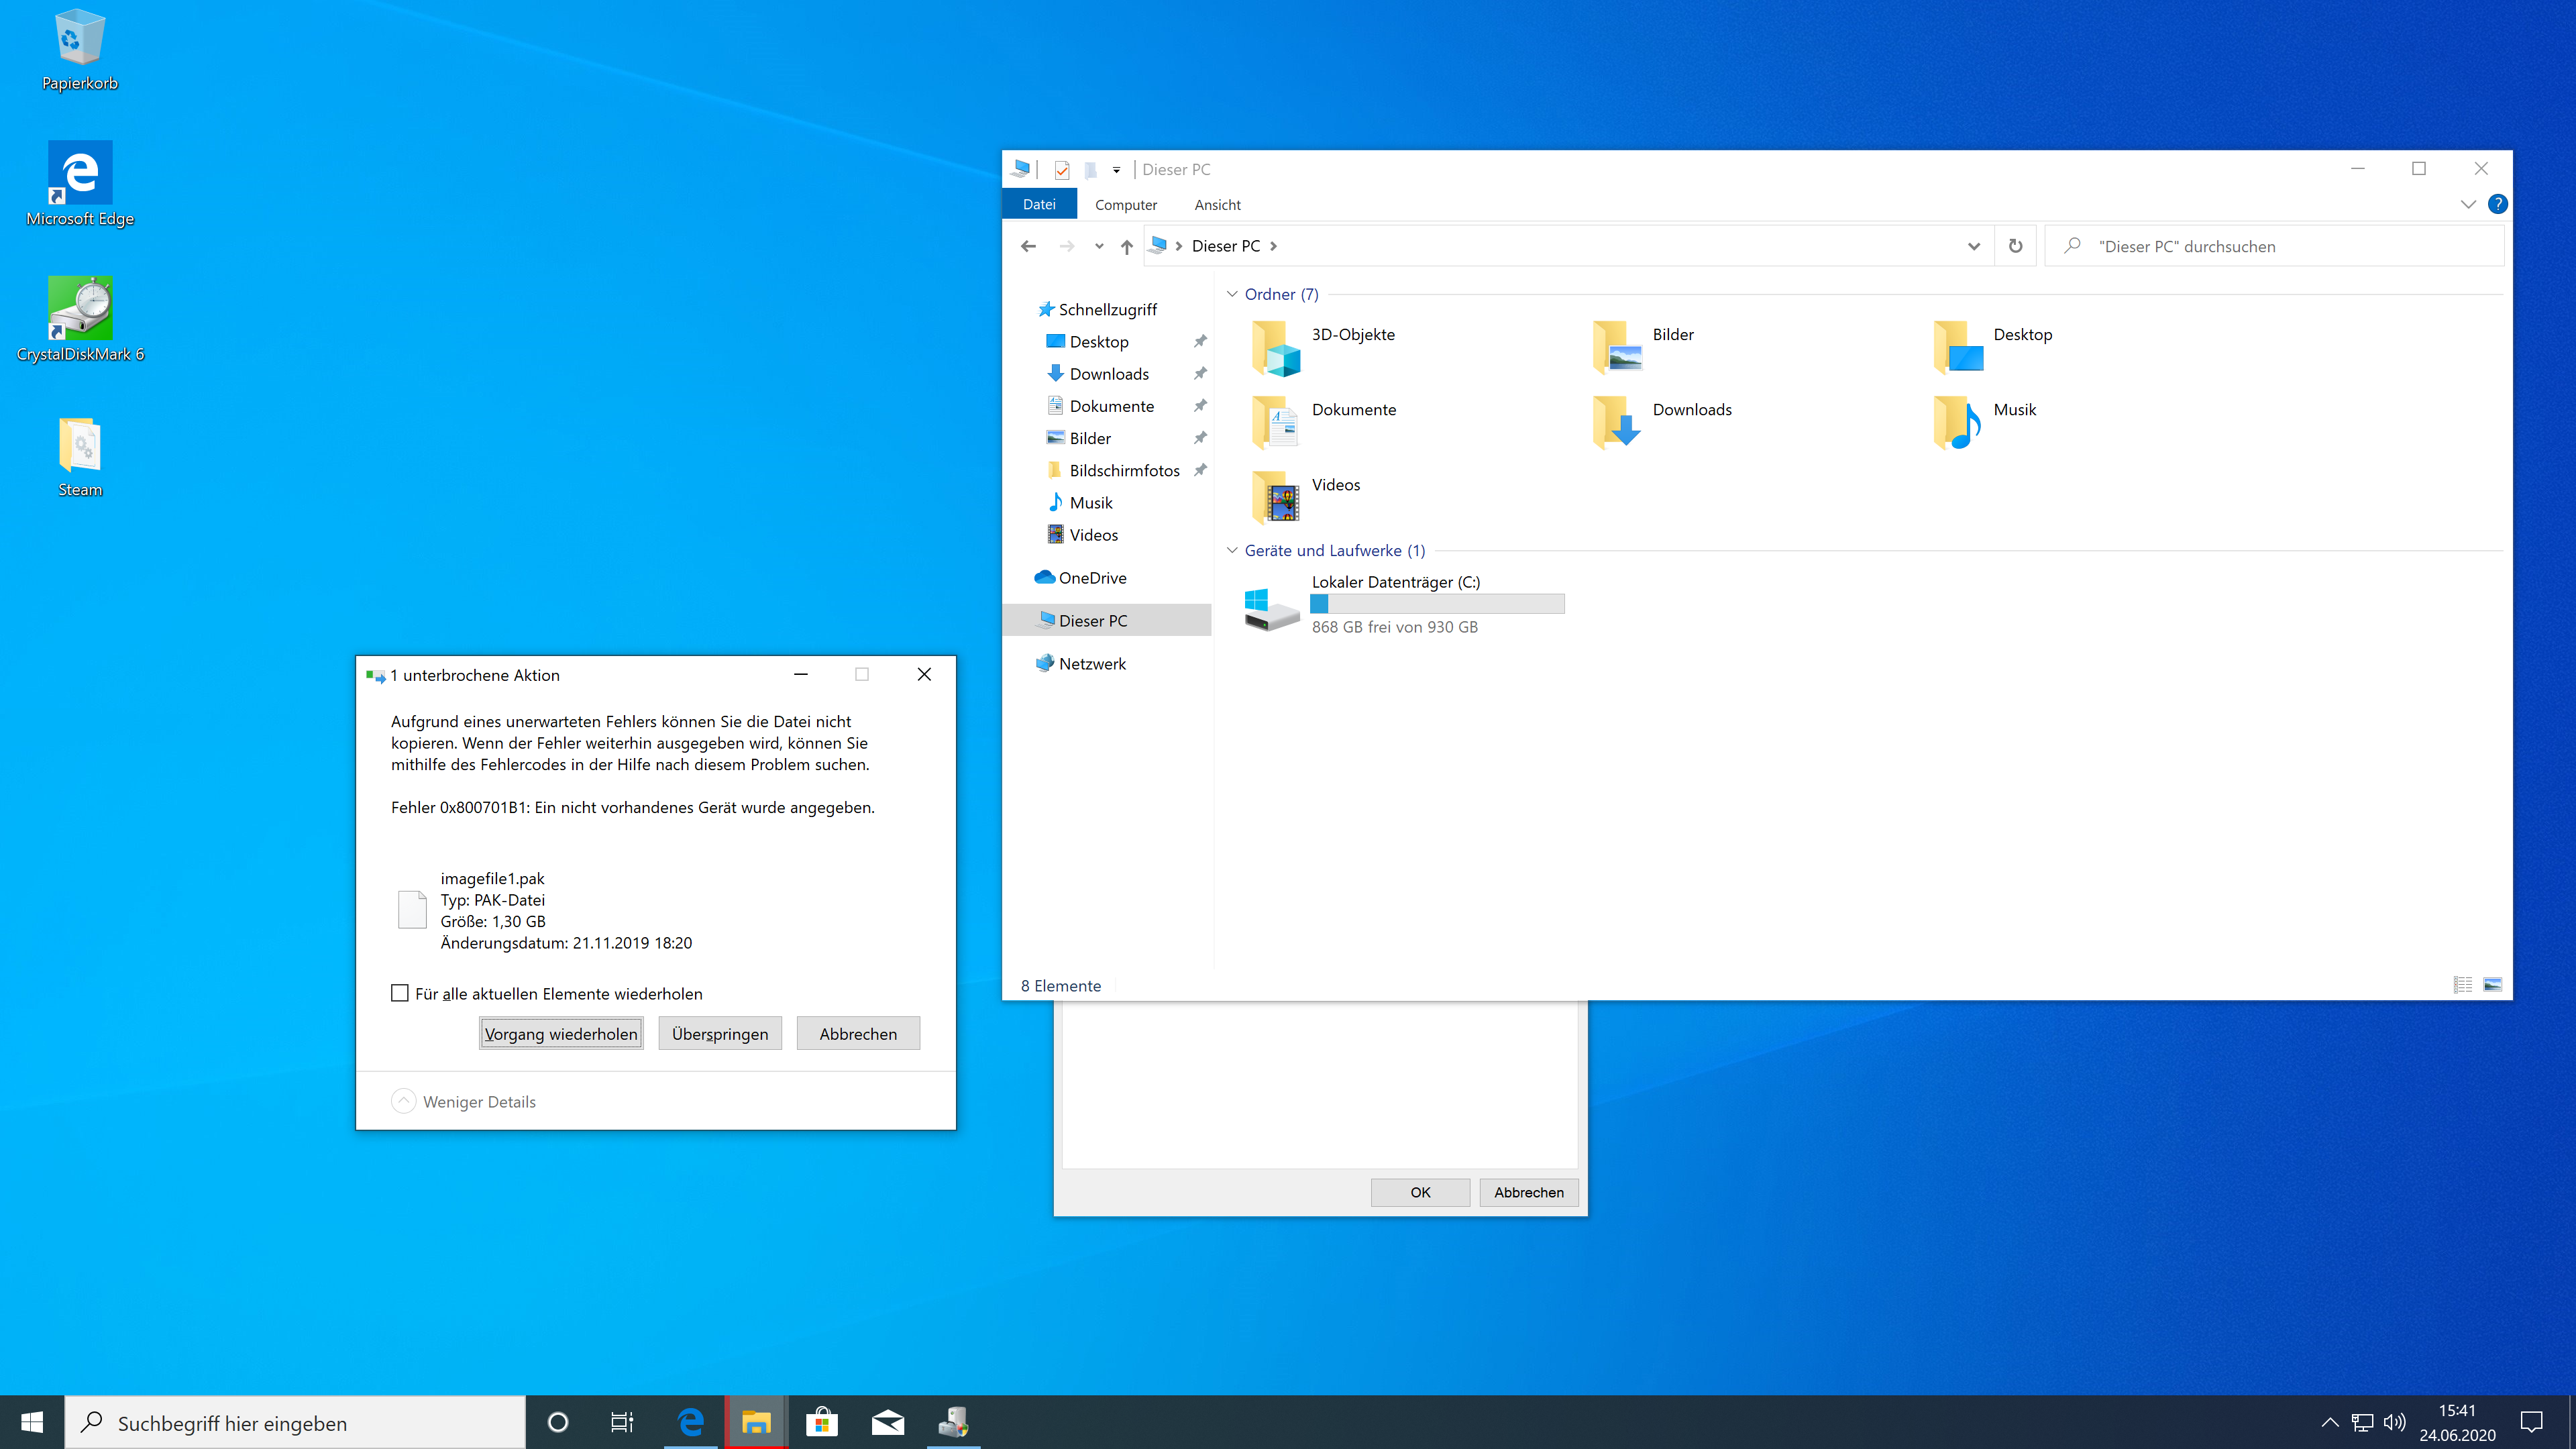Click Abbrechen in the error dialog

pos(858,1033)
